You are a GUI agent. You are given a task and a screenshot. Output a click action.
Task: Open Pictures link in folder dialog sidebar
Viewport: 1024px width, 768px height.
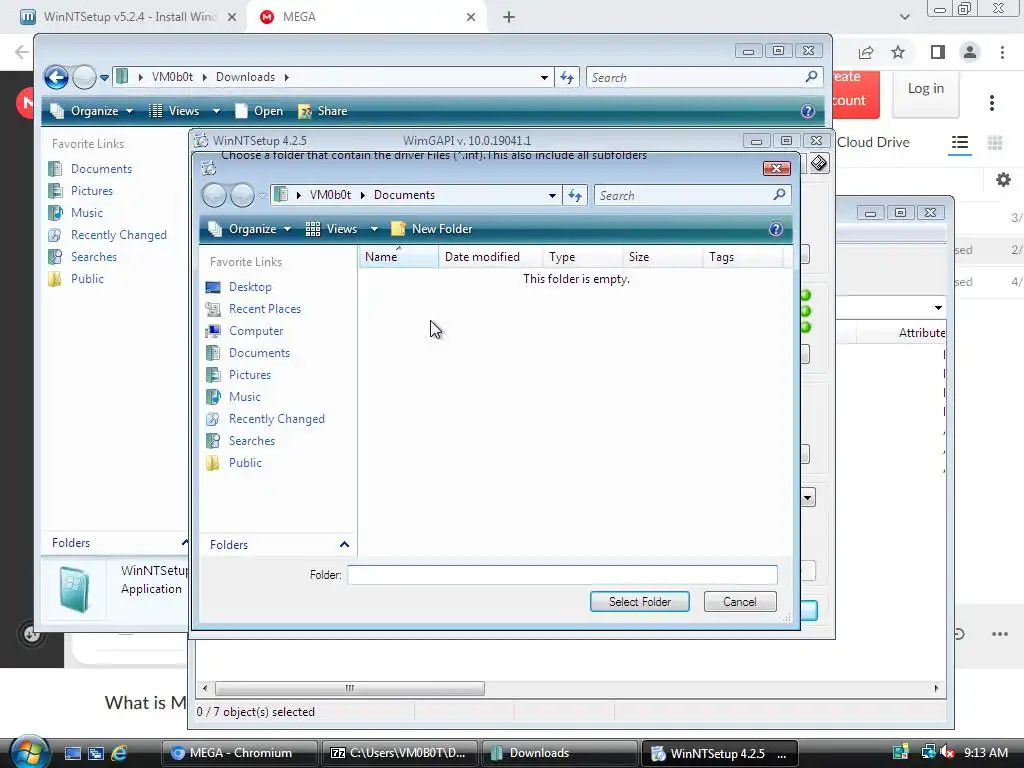click(249, 375)
